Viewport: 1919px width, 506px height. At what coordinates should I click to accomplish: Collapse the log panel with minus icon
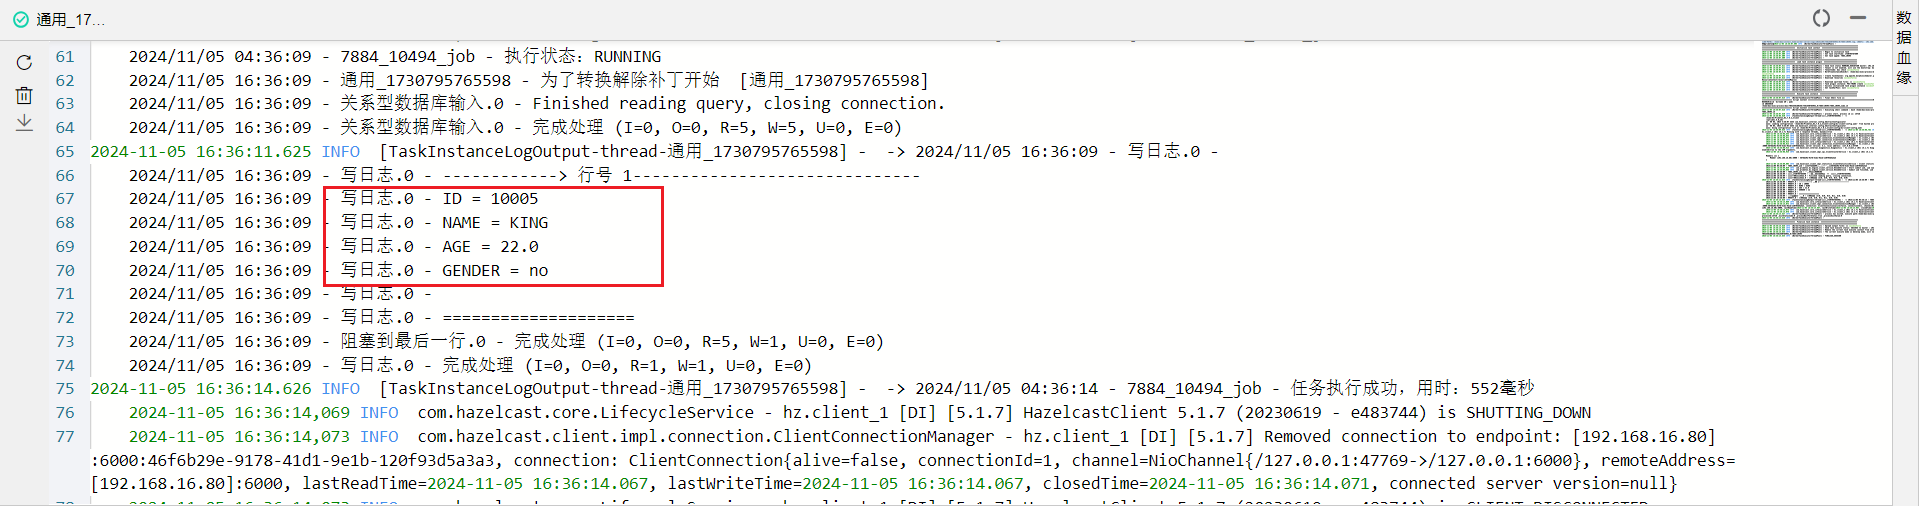tap(1858, 18)
